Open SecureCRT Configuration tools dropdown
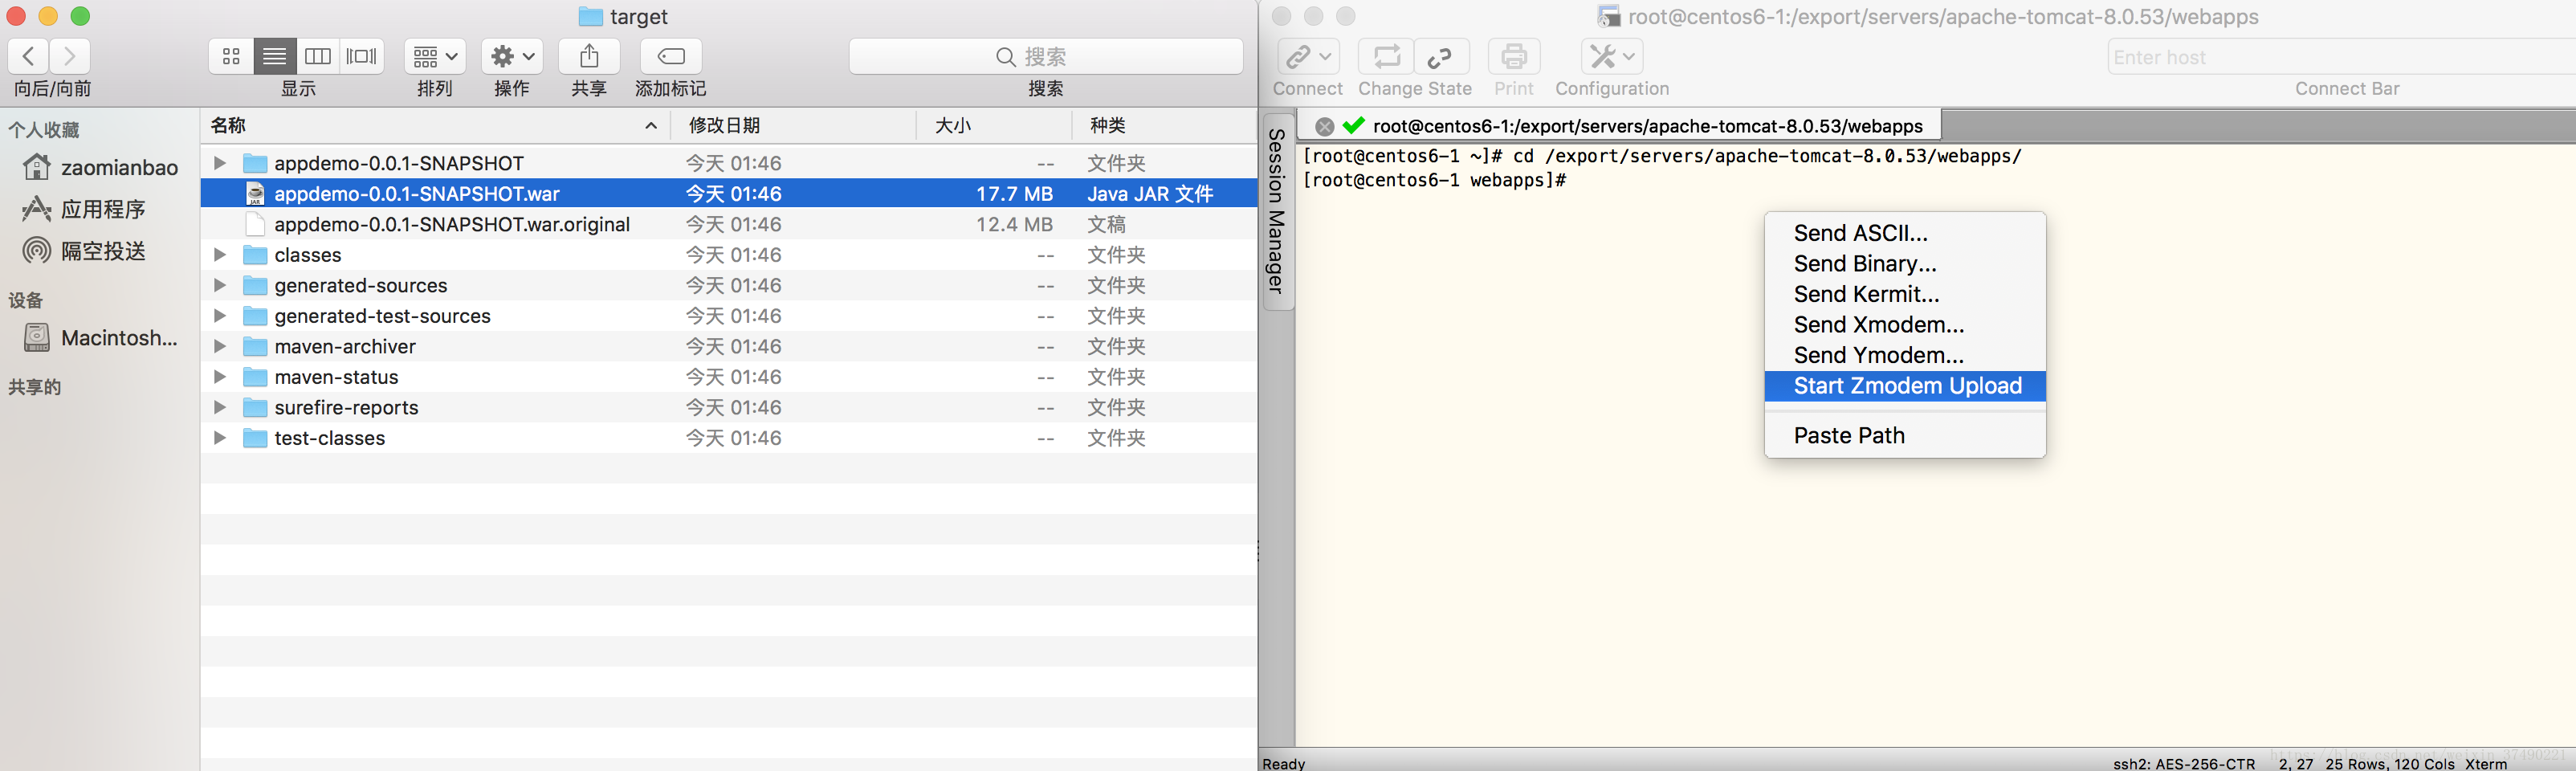 [x=1612, y=56]
